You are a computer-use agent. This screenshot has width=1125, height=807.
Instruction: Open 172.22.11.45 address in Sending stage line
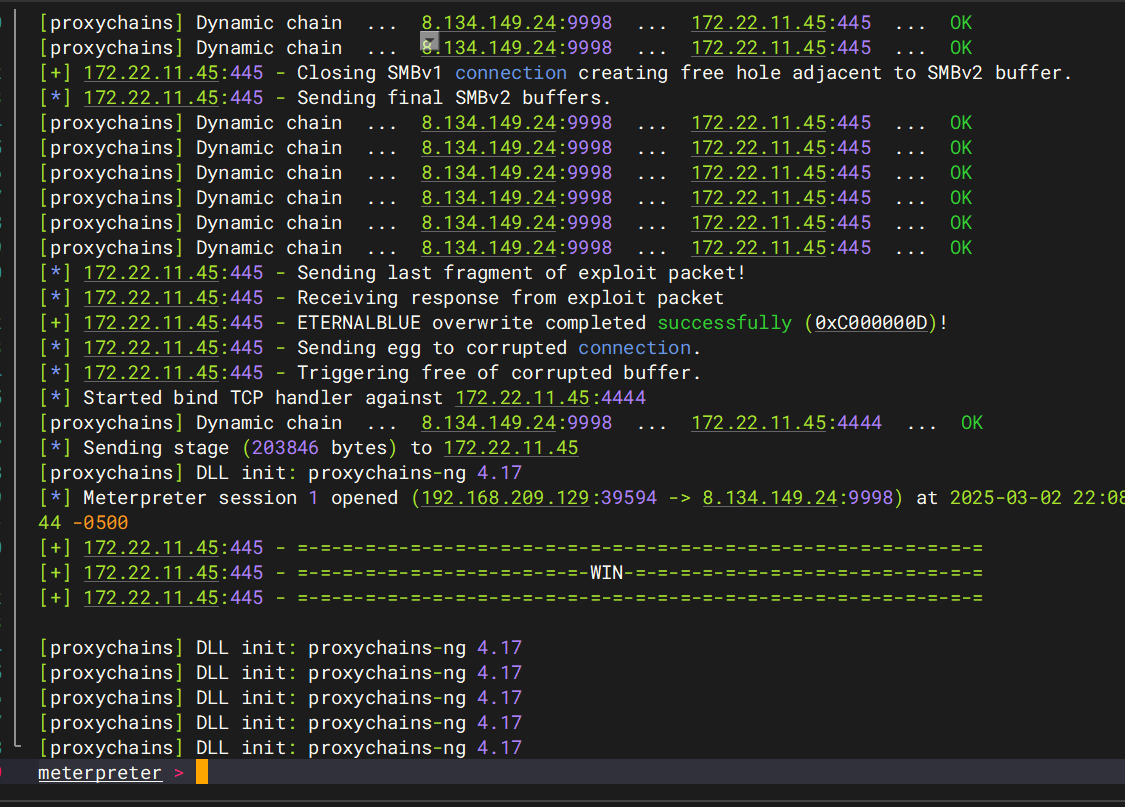[511, 448]
